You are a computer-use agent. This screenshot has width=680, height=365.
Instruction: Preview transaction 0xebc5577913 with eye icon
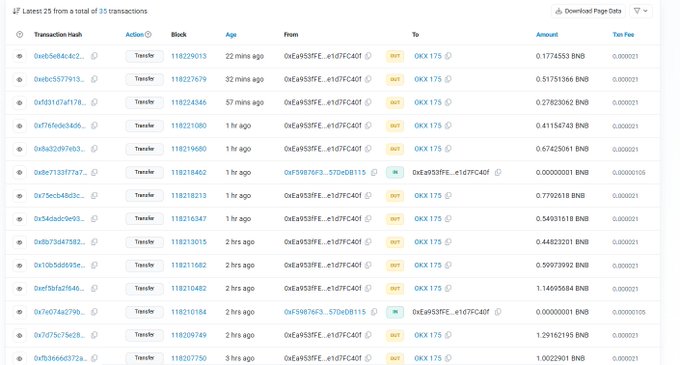point(20,79)
